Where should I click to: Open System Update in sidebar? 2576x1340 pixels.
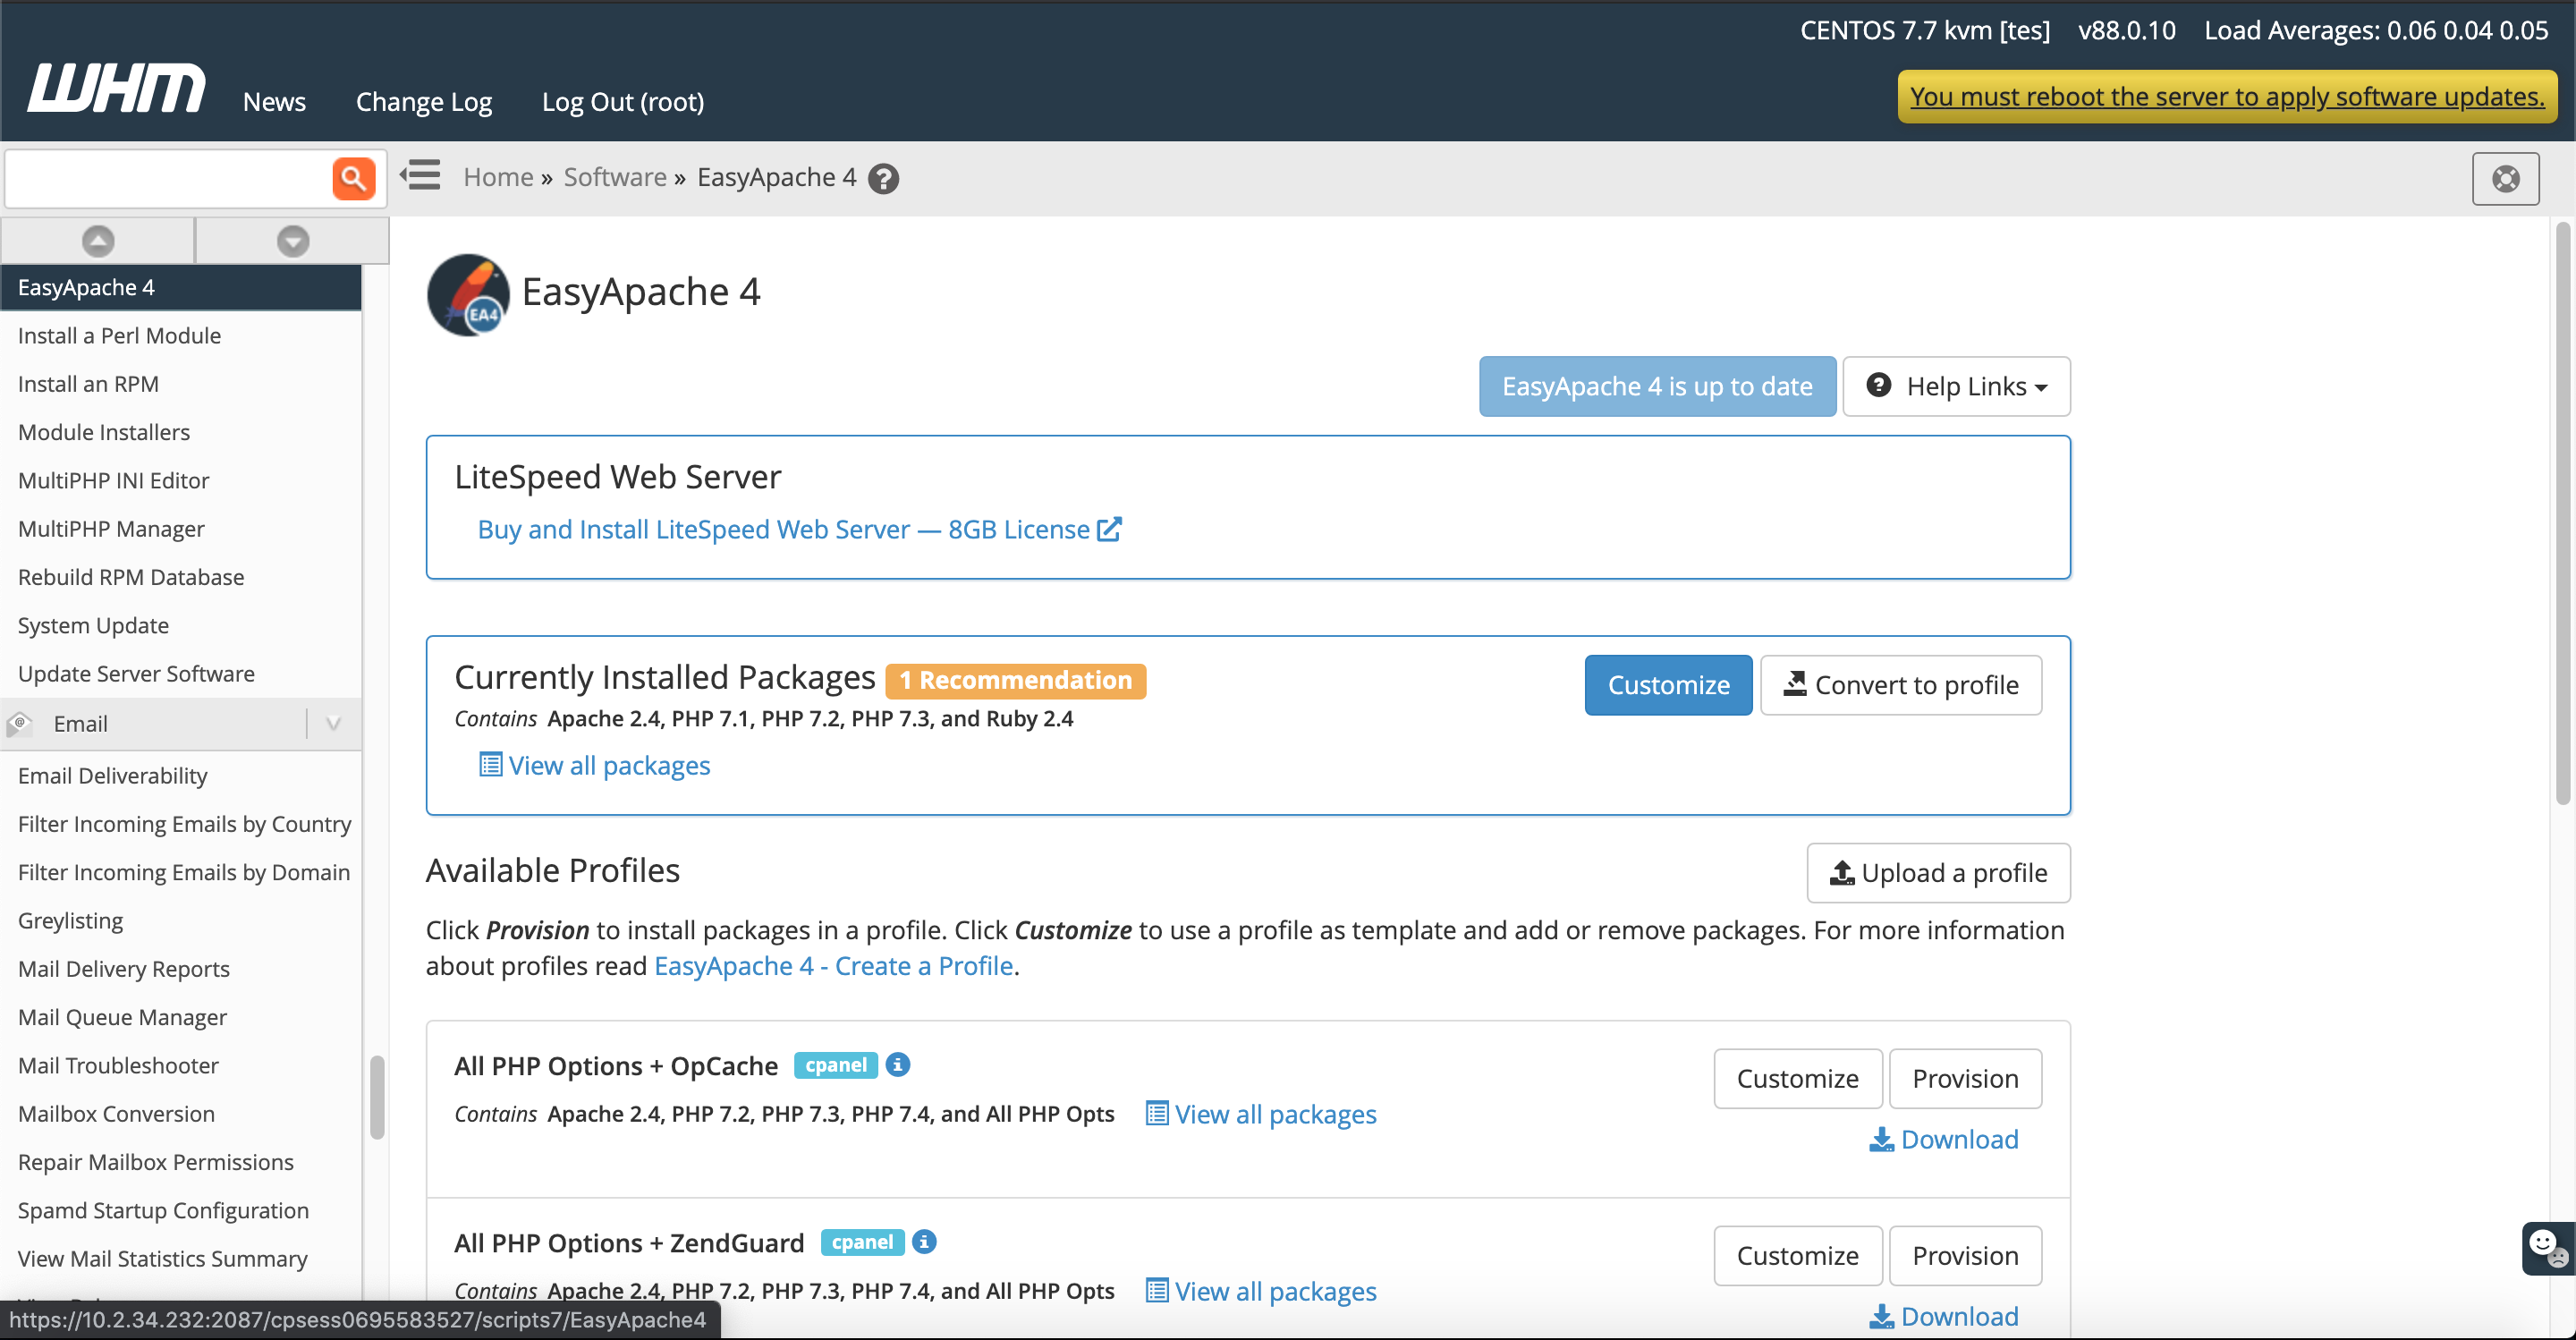[x=93, y=625]
